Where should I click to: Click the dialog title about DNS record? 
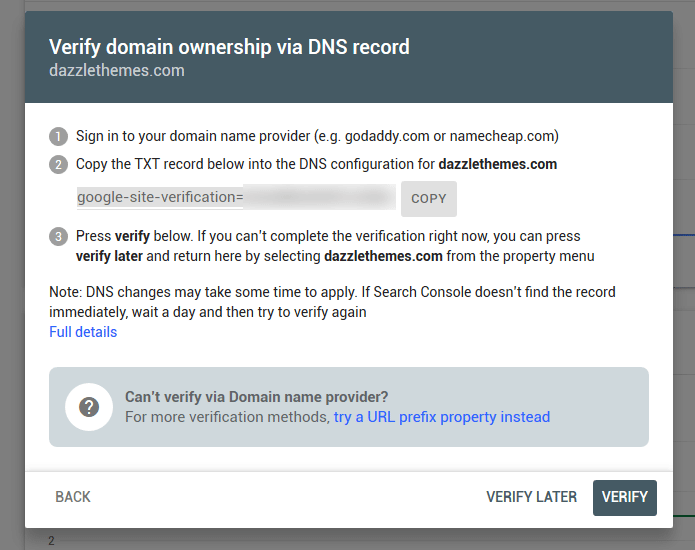click(x=229, y=47)
